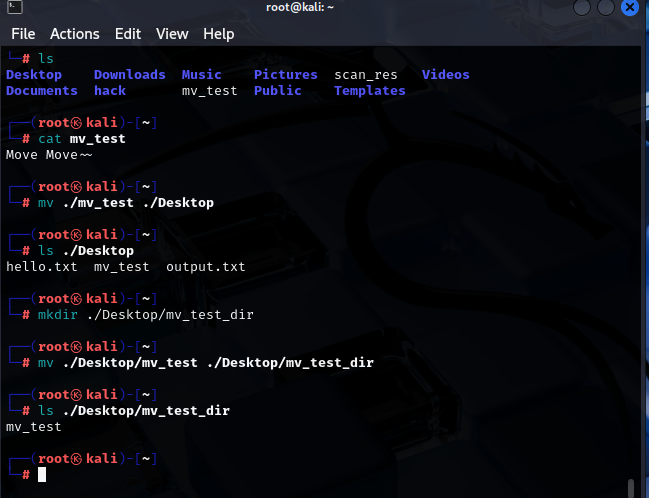Image resolution: width=649 pixels, height=498 pixels.
Task: Open the Actions menu
Action: pyautogui.click(x=75, y=34)
